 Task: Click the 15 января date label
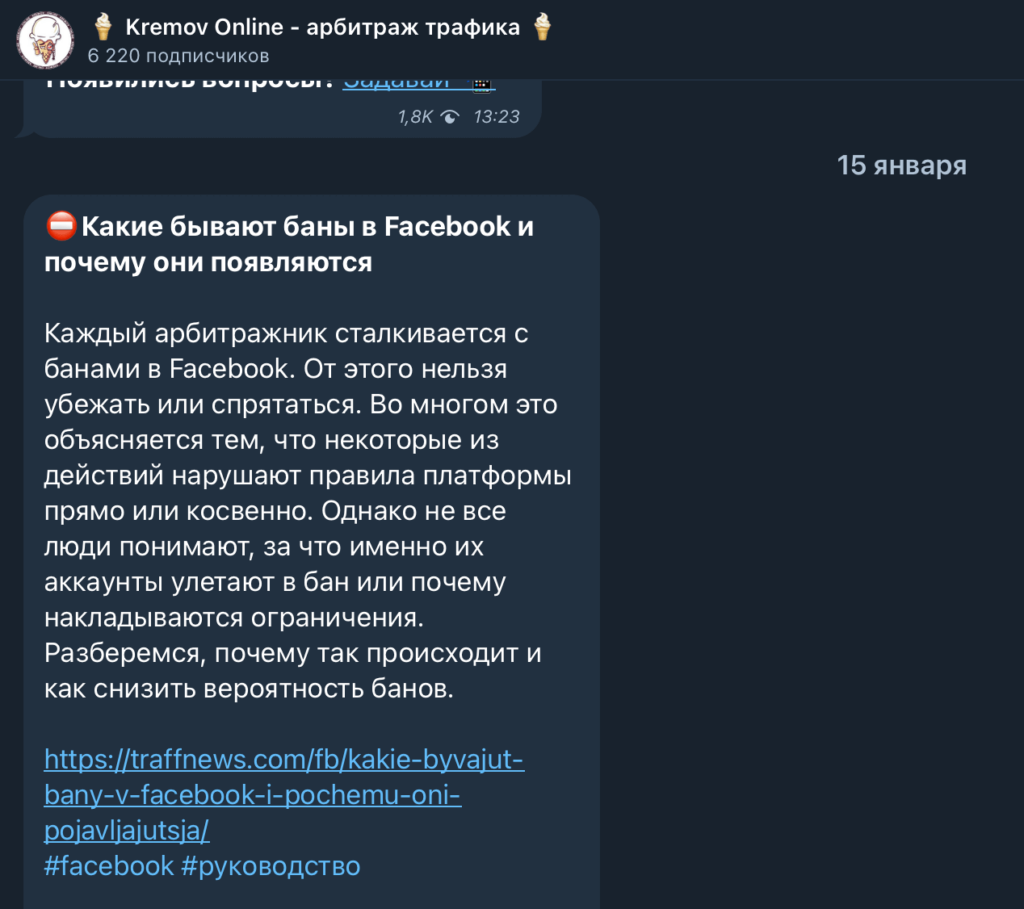coord(901,165)
